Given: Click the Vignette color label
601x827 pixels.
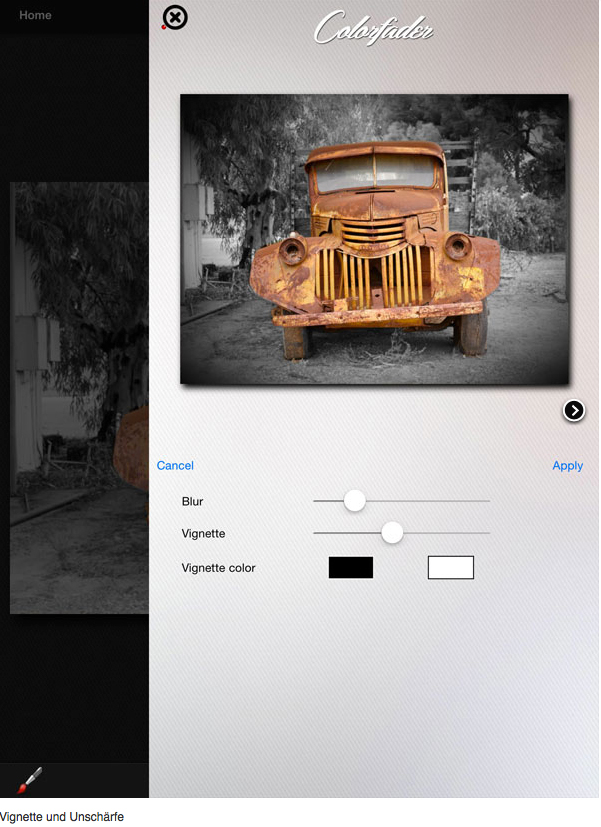Looking at the screenshot, I should coord(218,568).
